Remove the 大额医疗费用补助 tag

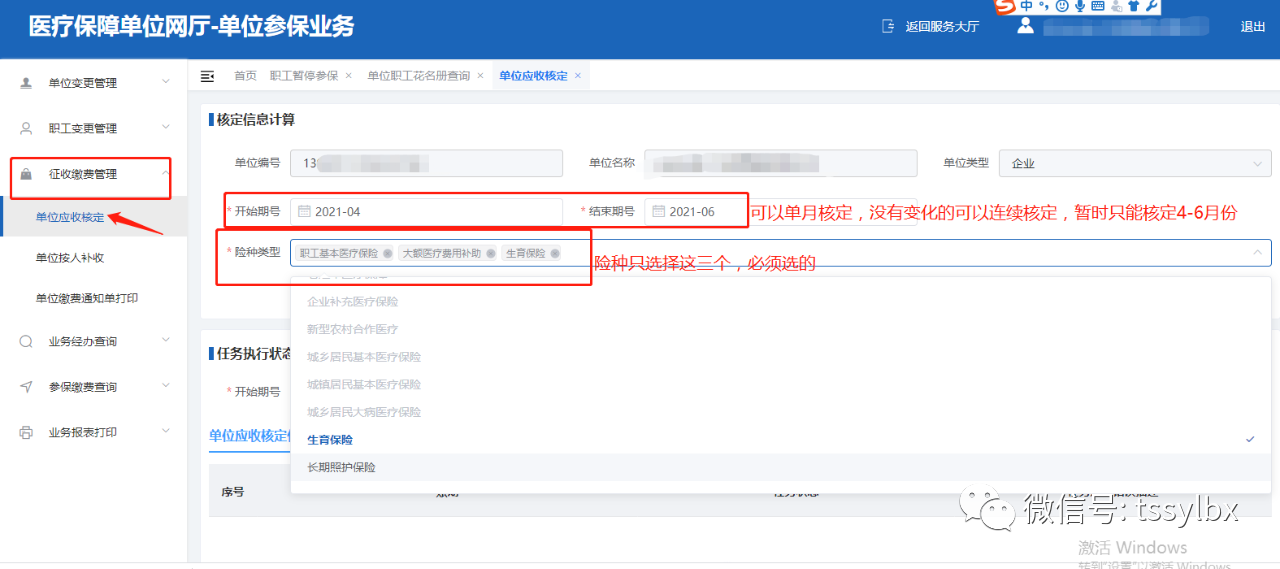pos(491,254)
